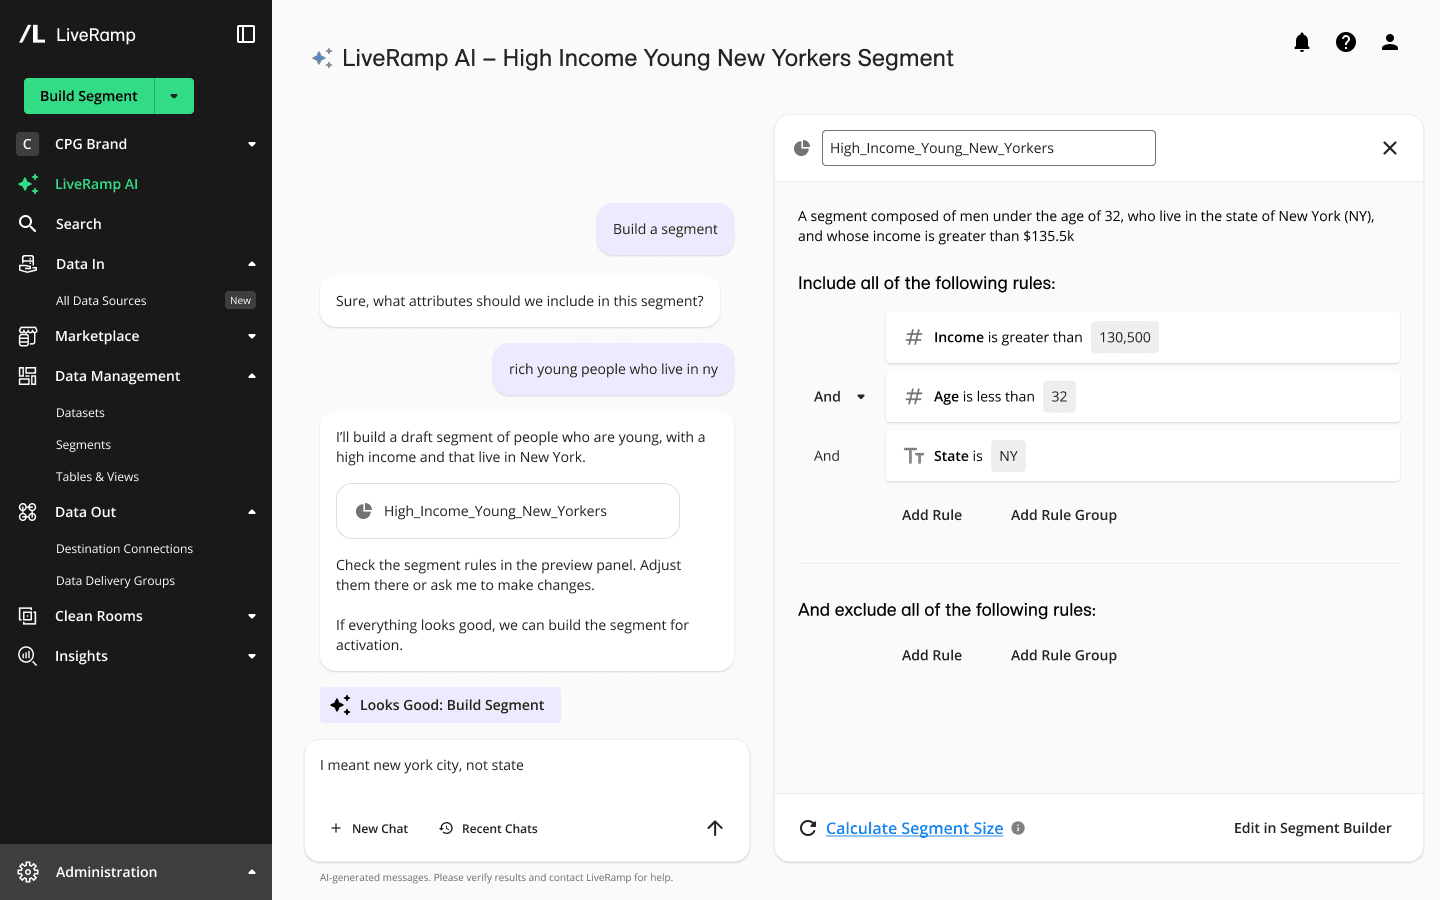Click Add Rule Group under include rules
This screenshot has height=900, width=1440.
pos(1064,515)
